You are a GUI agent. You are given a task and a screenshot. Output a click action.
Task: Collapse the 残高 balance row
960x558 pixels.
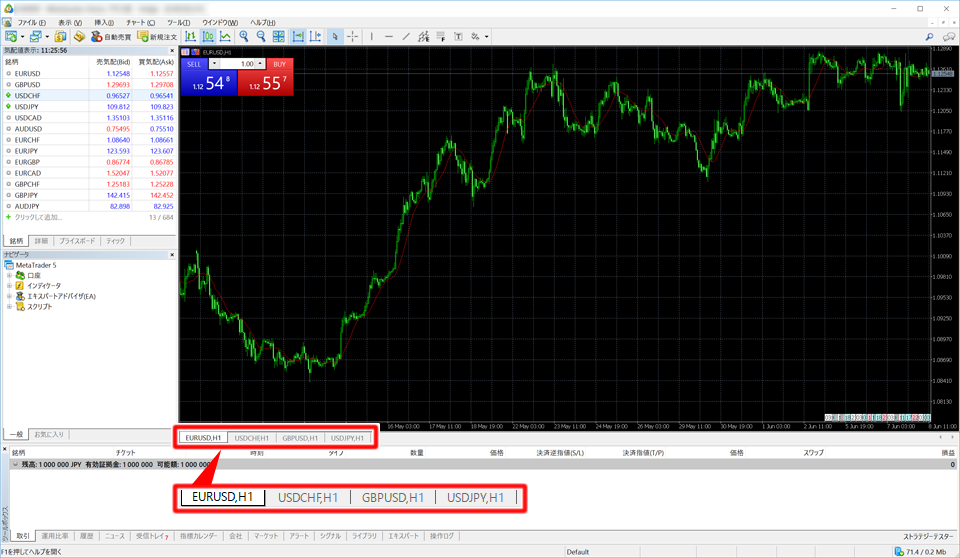(x=15, y=464)
